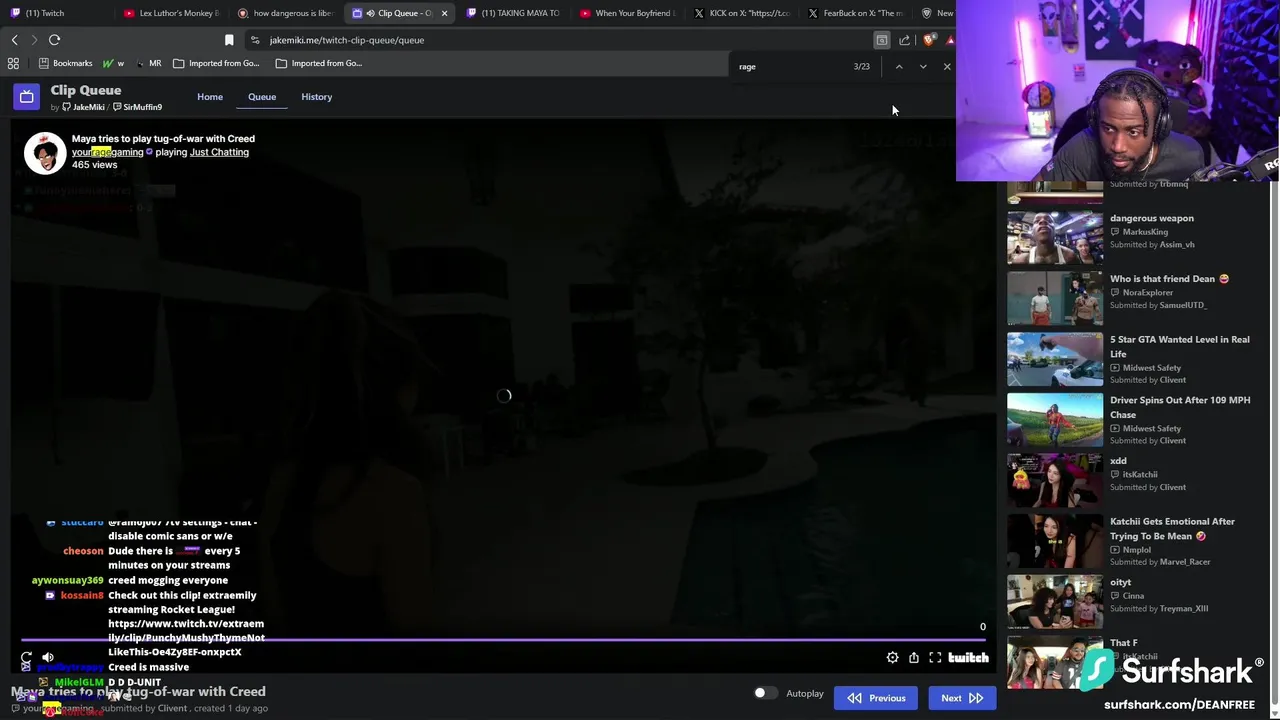This screenshot has width=1280, height=720.
Task: Click the NoraExplorer channel name
Action: [1148, 293]
